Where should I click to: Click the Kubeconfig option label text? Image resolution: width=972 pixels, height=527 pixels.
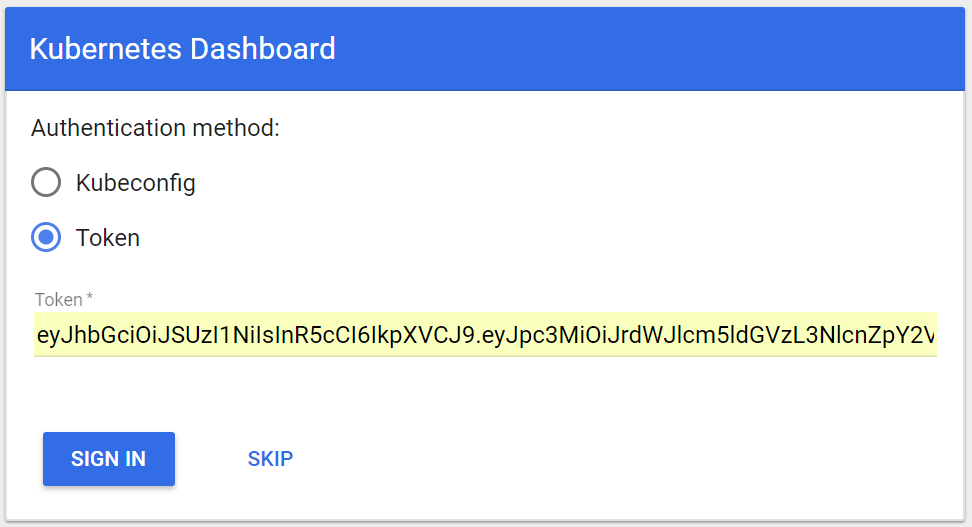point(135,183)
